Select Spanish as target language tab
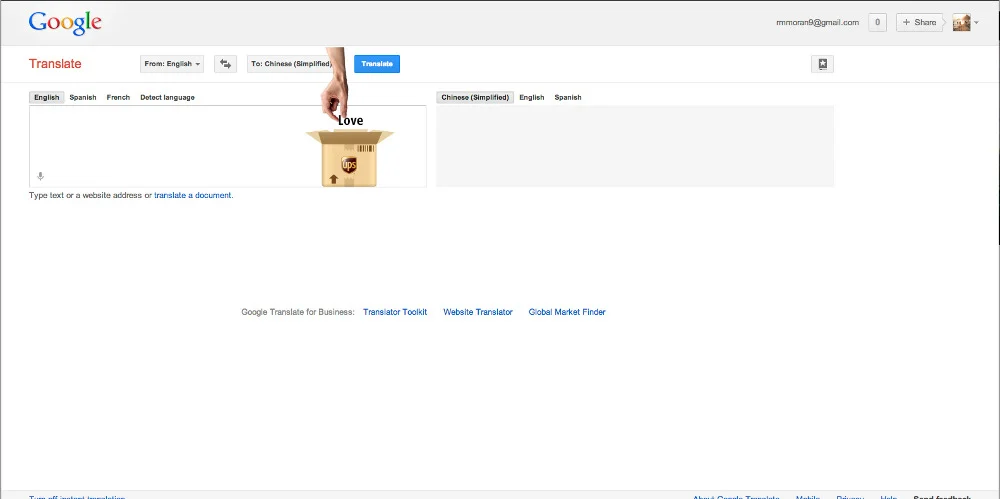 point(568,98)
